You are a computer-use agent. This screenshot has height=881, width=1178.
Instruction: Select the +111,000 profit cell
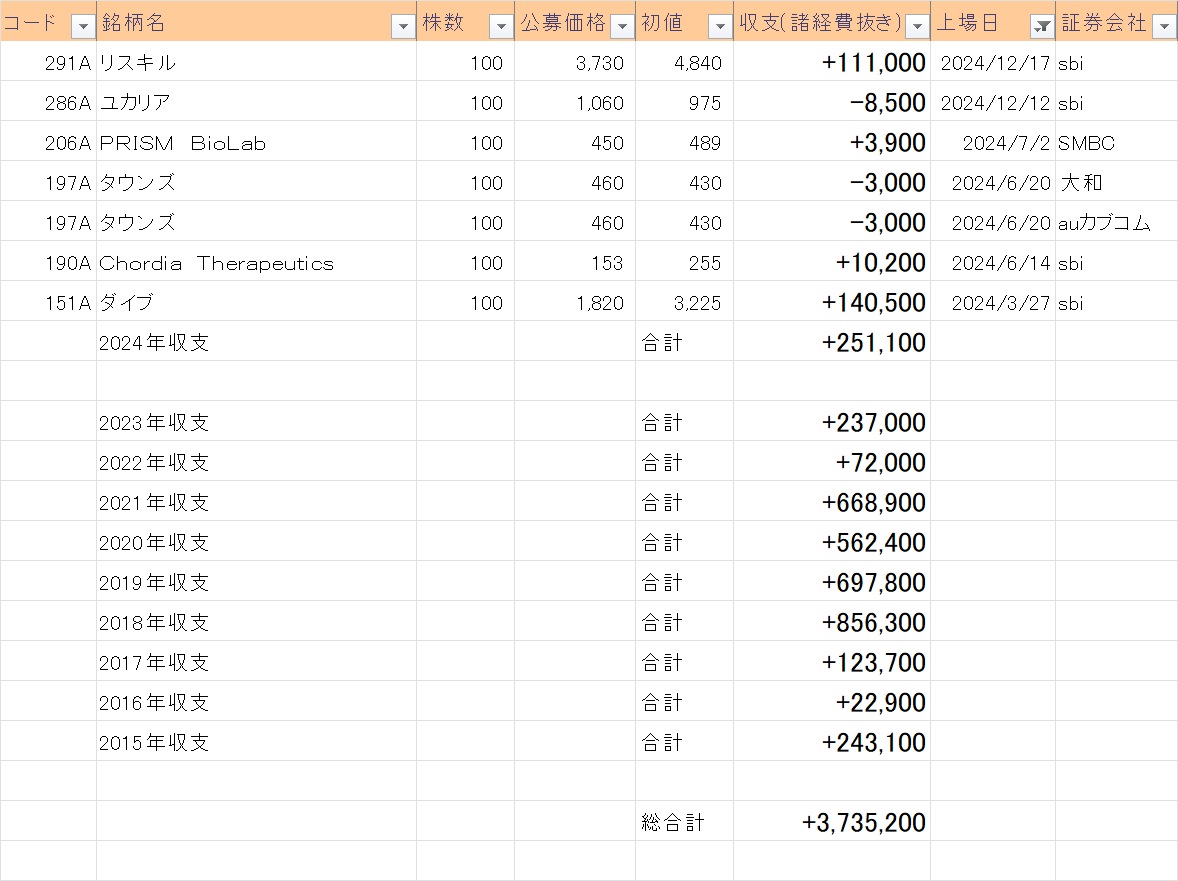(832, 61)
